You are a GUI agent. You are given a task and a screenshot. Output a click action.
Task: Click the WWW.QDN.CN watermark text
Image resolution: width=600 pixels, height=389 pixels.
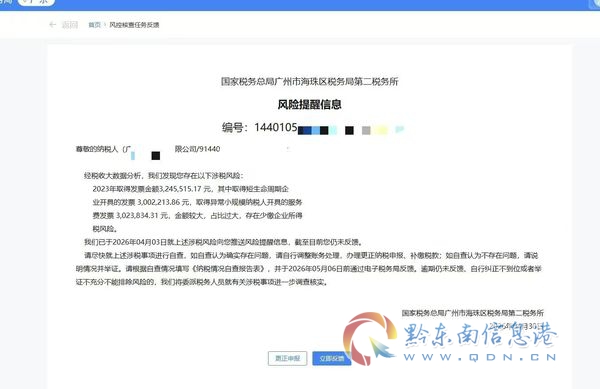pyautogui.click(x=480, y=357)
